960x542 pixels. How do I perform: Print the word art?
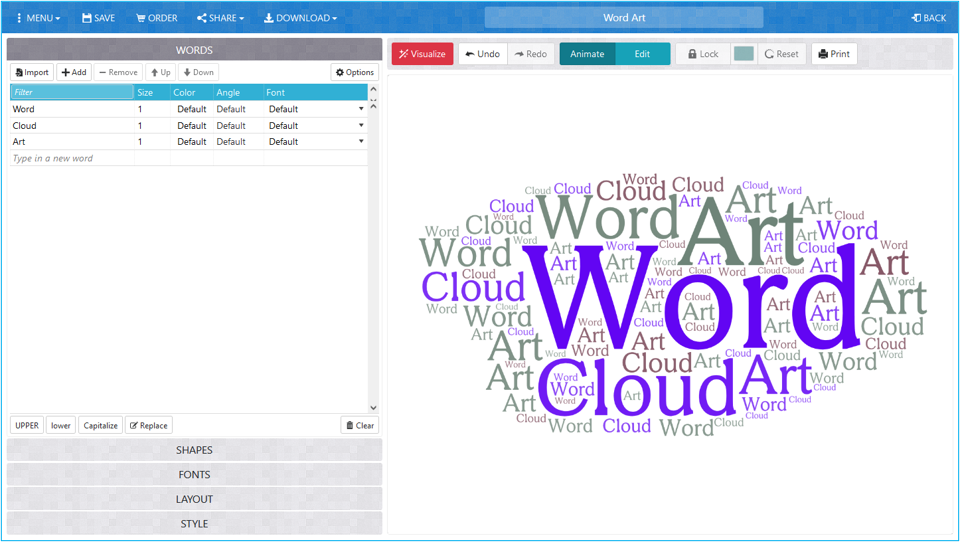point(834,54)
